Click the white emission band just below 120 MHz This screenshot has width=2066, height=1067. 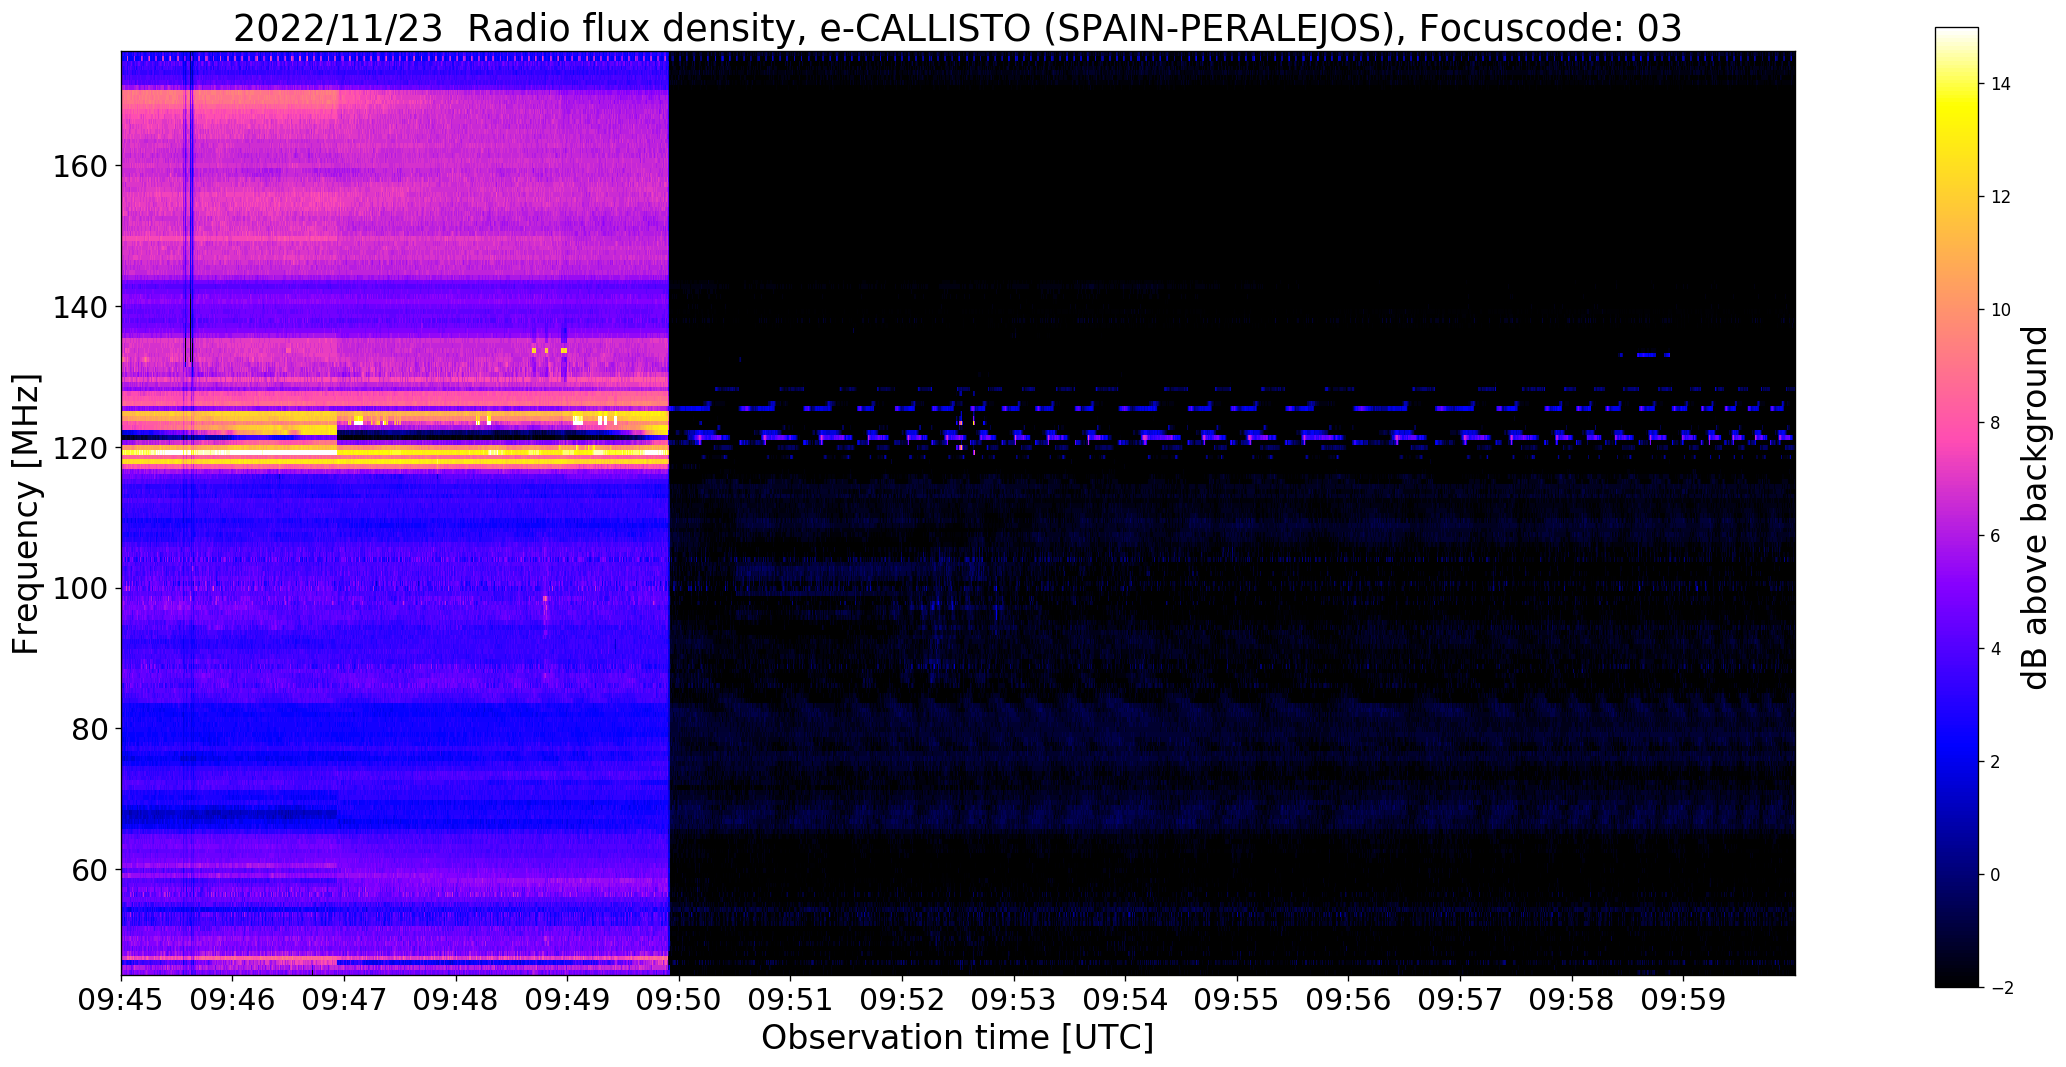(394, 452)
